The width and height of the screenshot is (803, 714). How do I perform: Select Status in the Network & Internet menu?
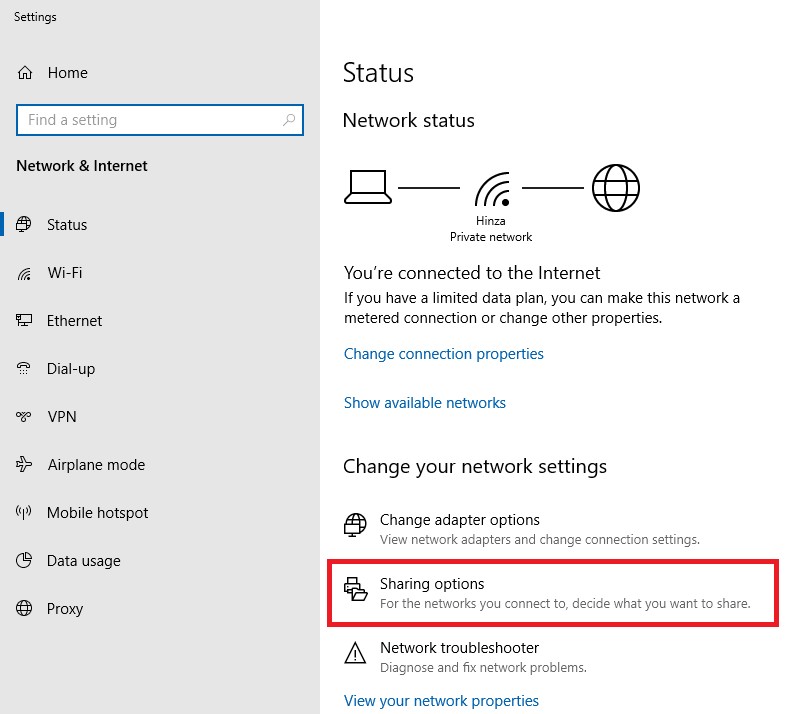[x=67, y=224]
